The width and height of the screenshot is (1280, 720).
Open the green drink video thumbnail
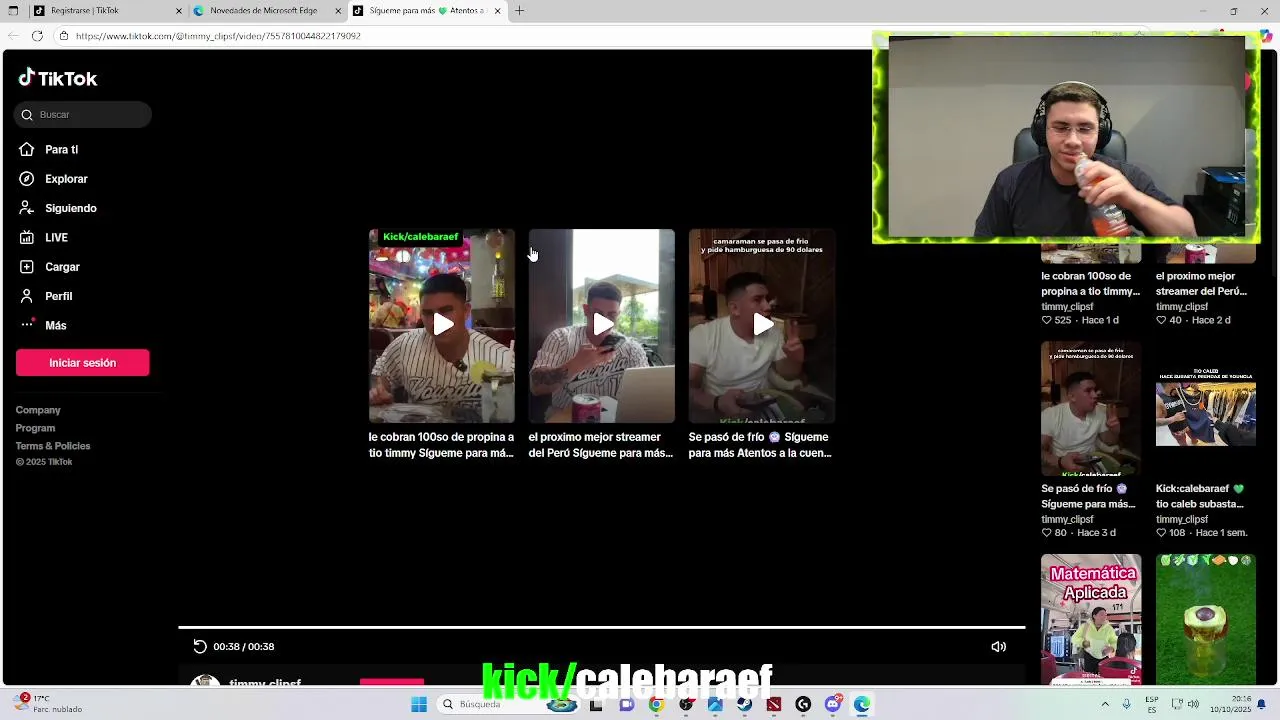[1206, 619]
